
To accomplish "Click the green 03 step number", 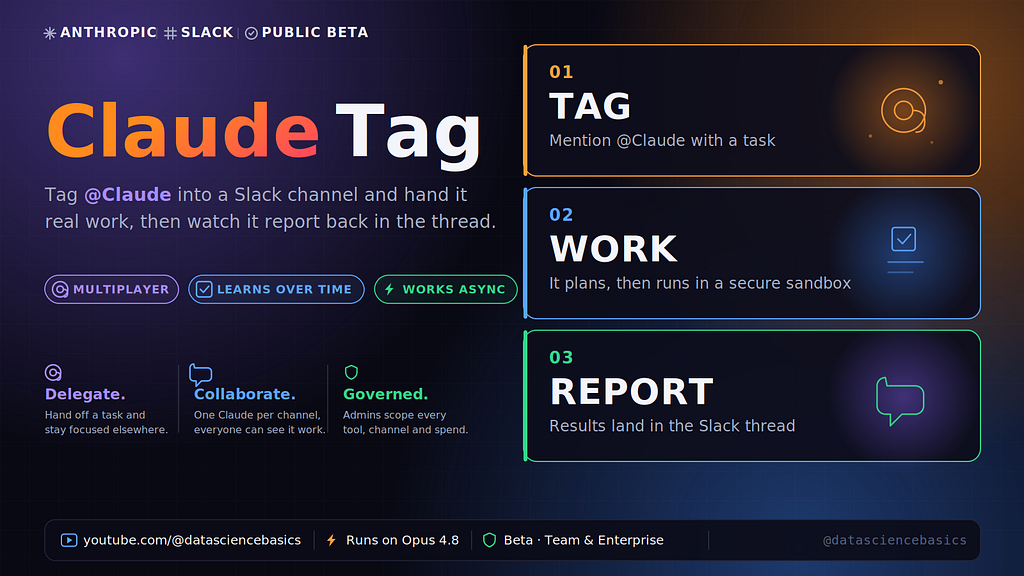I will click(561, 357).
